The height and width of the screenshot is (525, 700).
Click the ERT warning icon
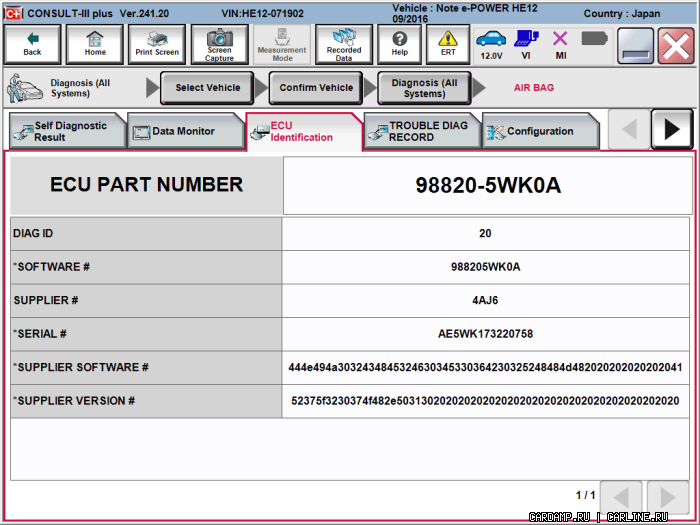(447, 45)
